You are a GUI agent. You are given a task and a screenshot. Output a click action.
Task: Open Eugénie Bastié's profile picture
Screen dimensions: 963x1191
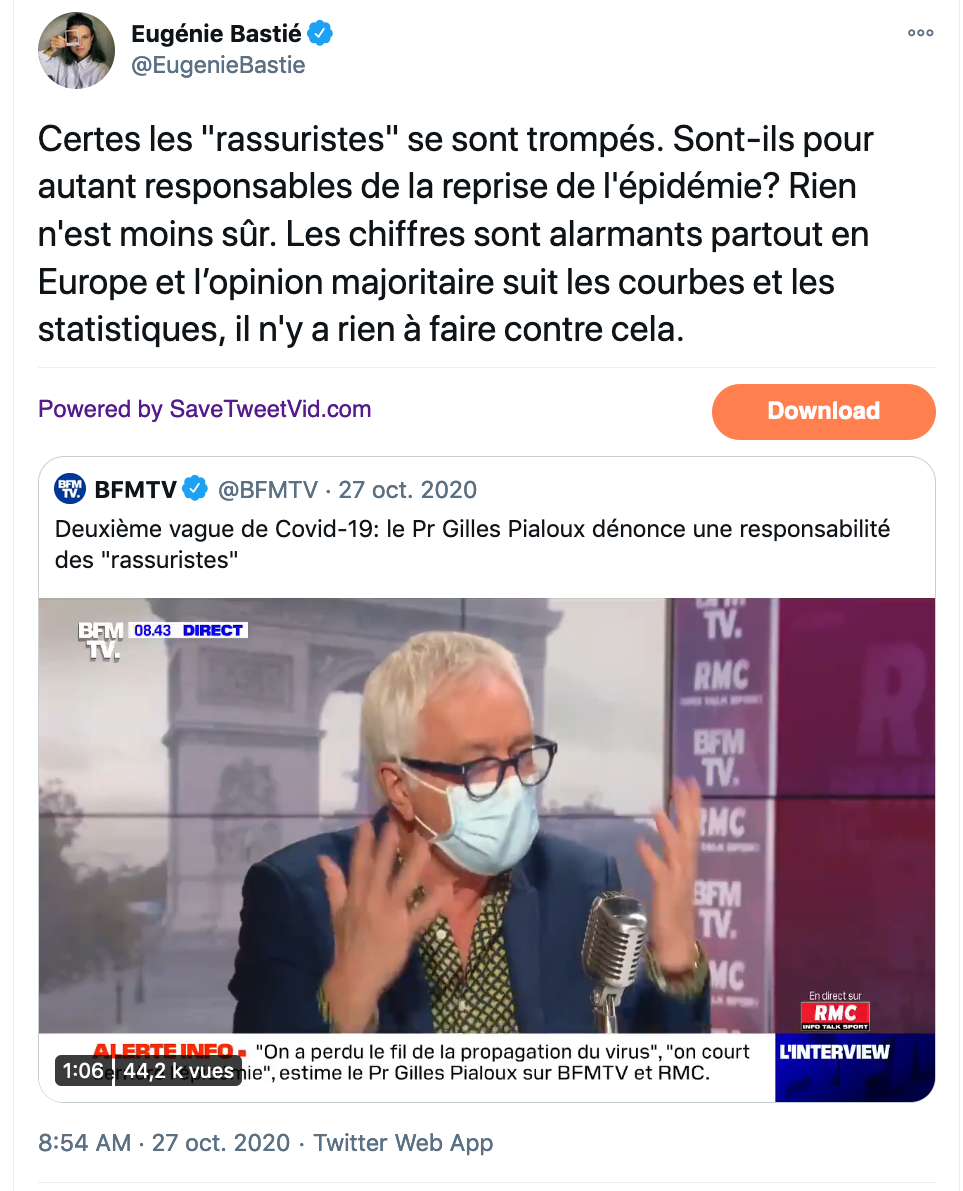[x=76, y=50]
